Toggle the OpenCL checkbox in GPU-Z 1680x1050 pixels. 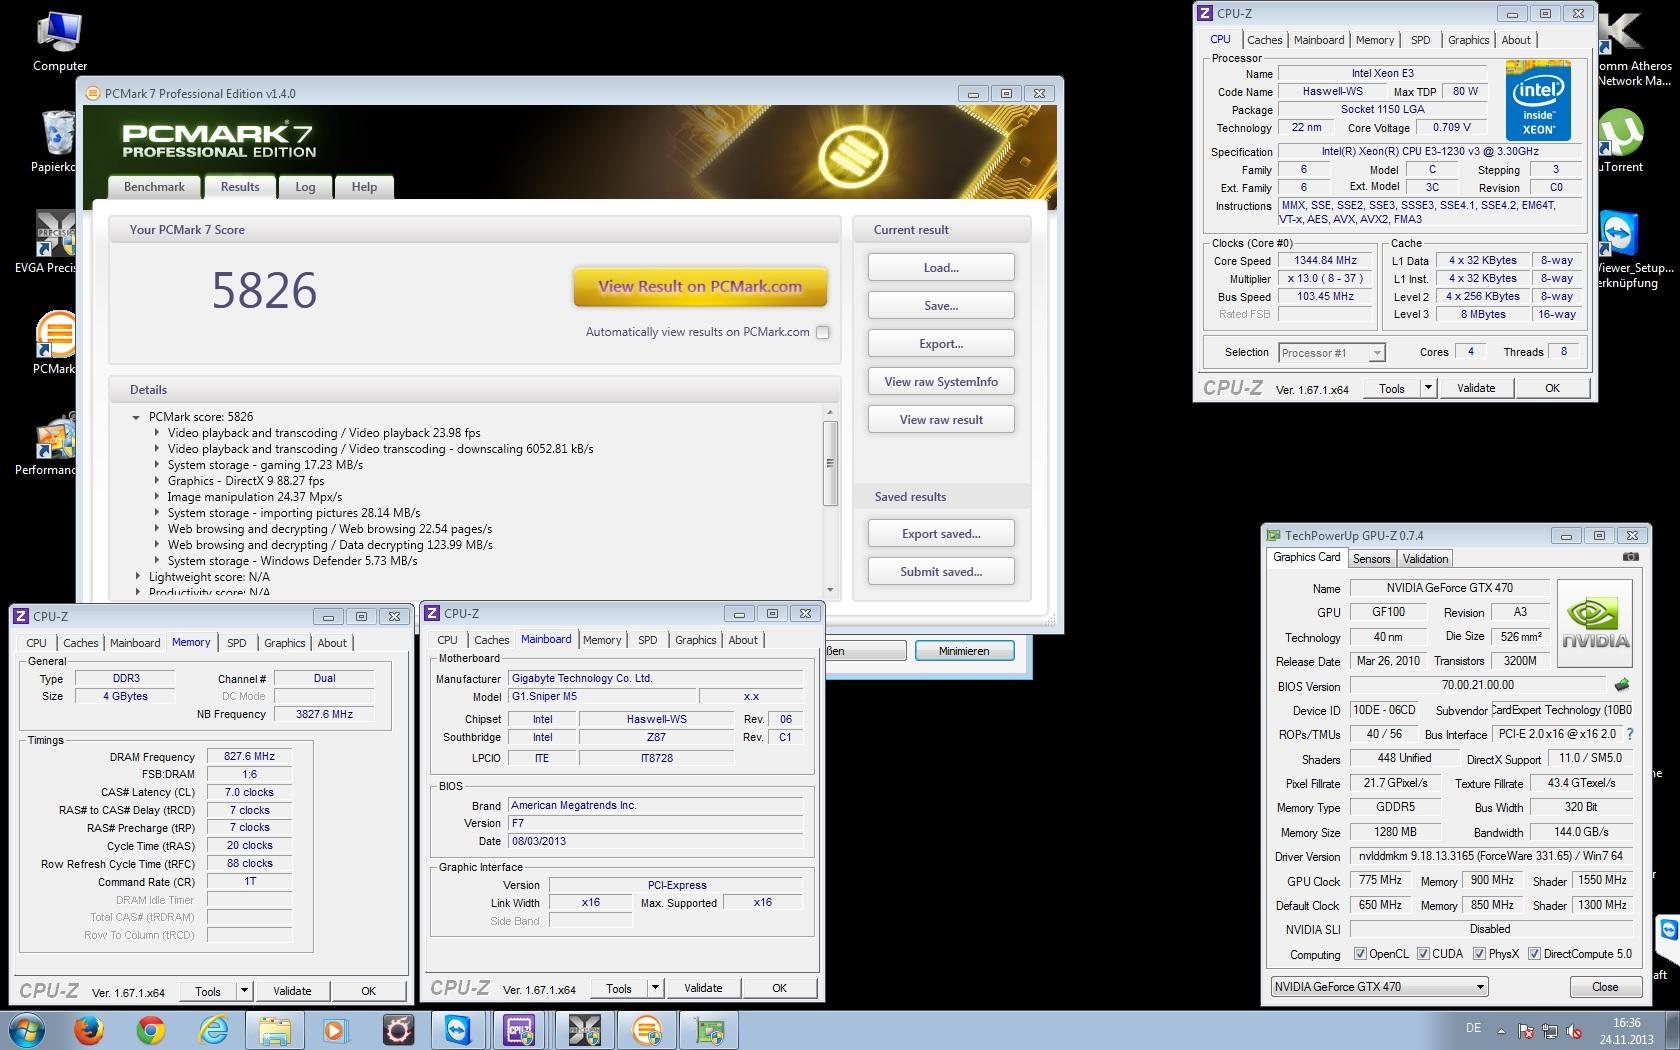[1359, 954]
